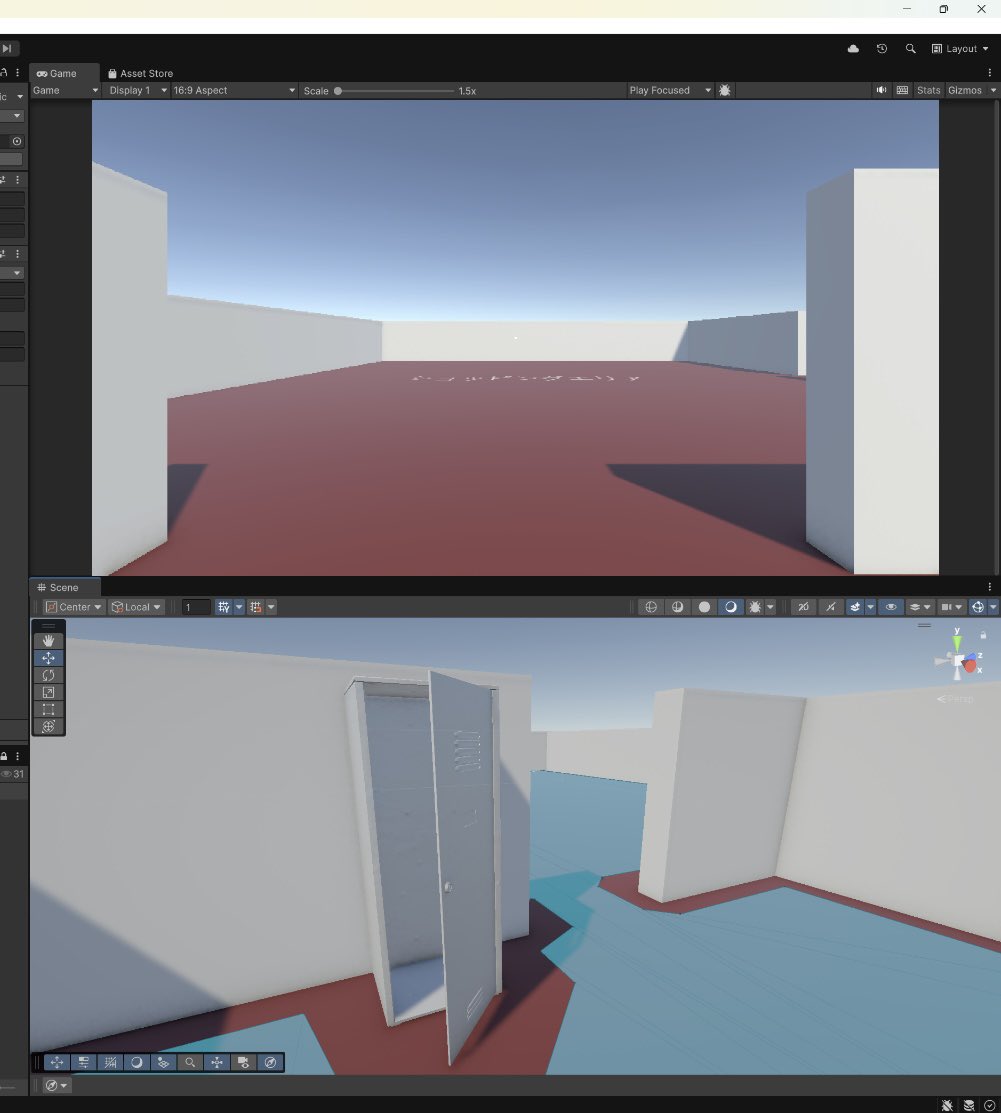The image size is (1001, 1113).
Task: Click the Scene orientation gizmo
Action: click(x=958, y=660)
